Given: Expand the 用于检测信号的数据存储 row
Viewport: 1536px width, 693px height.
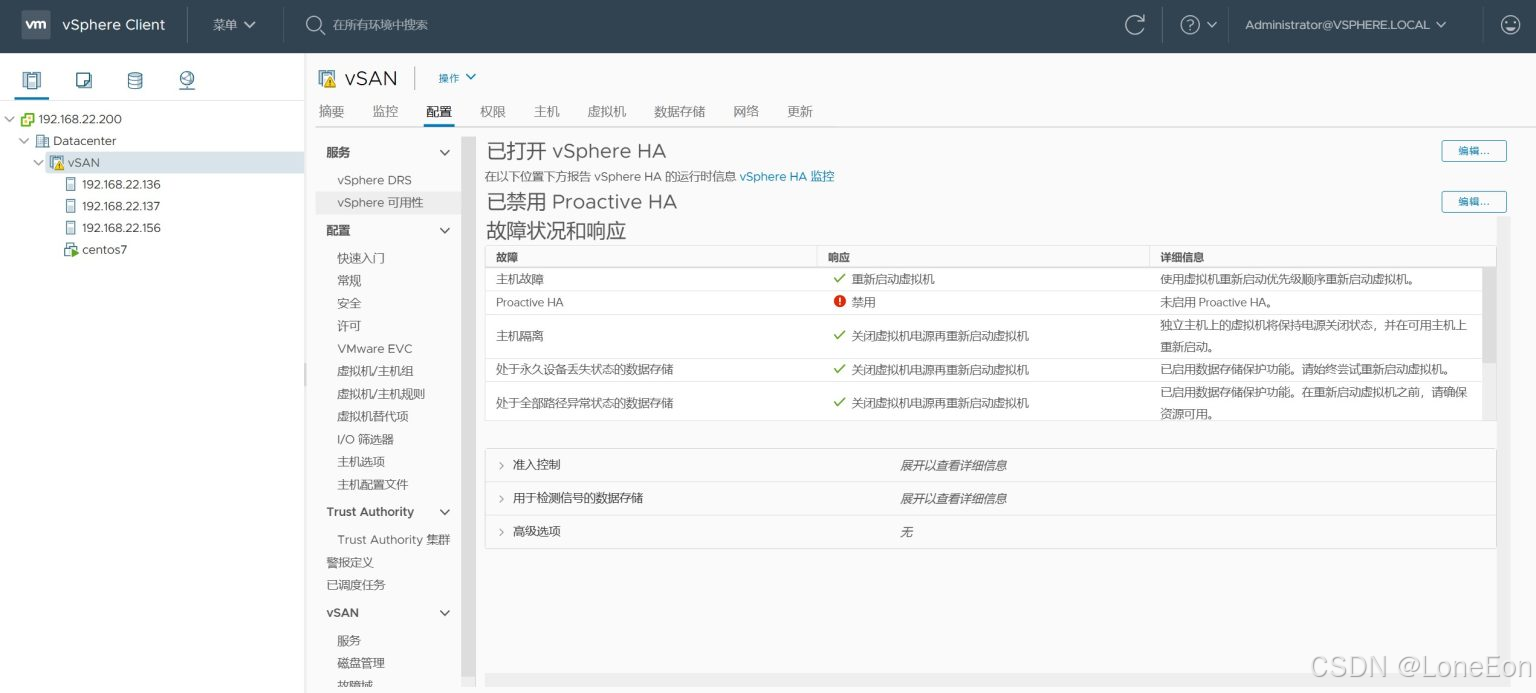Looking at the screenshot, I should click(x=501, y=498).
